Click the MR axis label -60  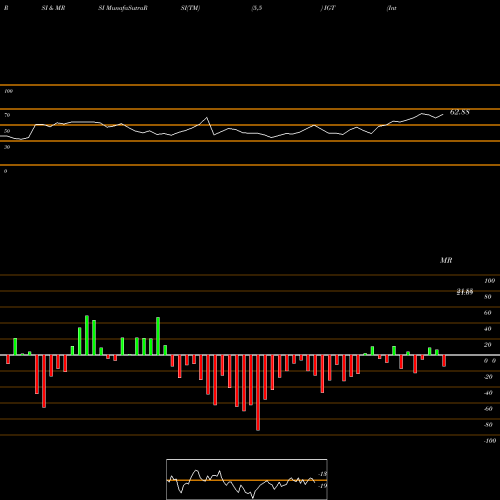tap(488, 409)
